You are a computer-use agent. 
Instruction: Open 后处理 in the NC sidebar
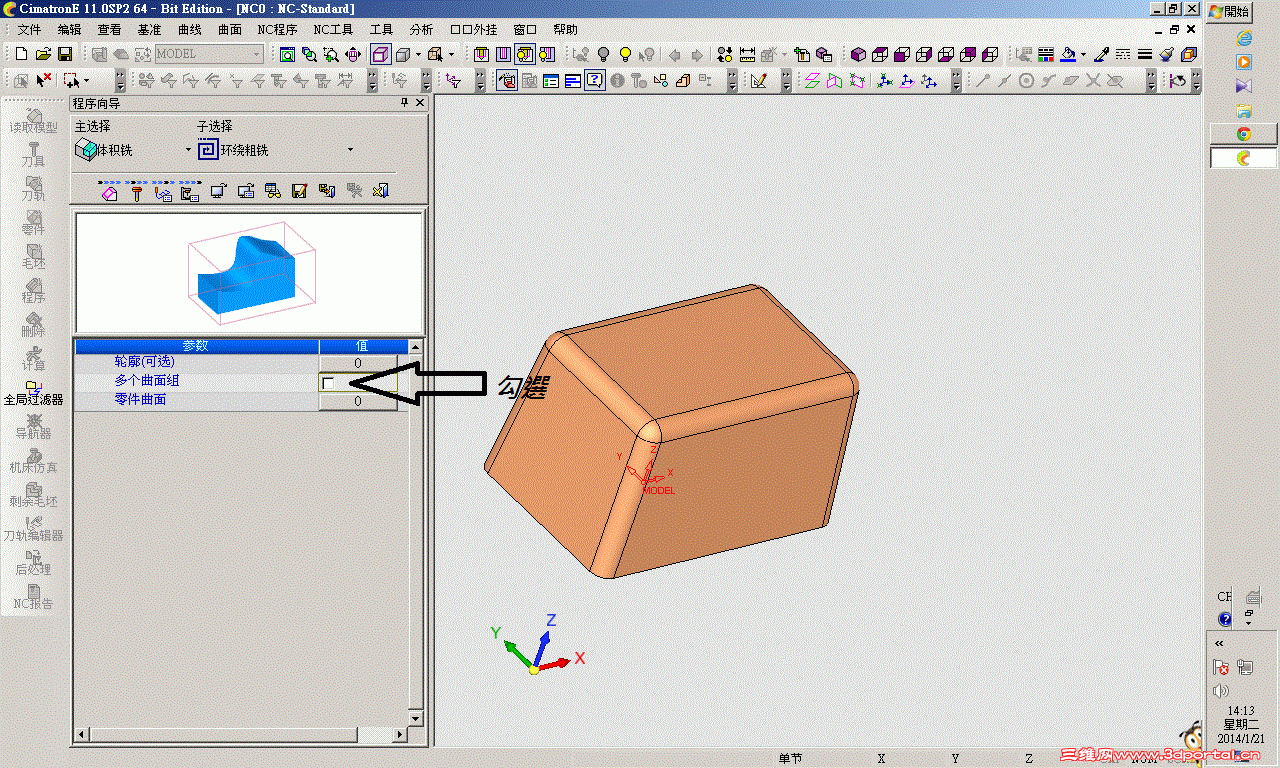coord(34,562)
